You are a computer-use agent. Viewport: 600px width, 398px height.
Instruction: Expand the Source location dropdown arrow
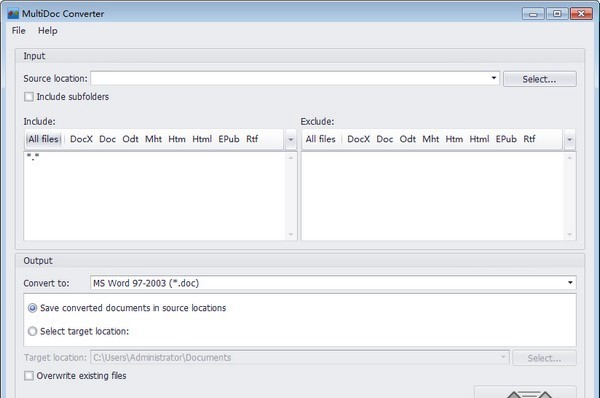494,78
